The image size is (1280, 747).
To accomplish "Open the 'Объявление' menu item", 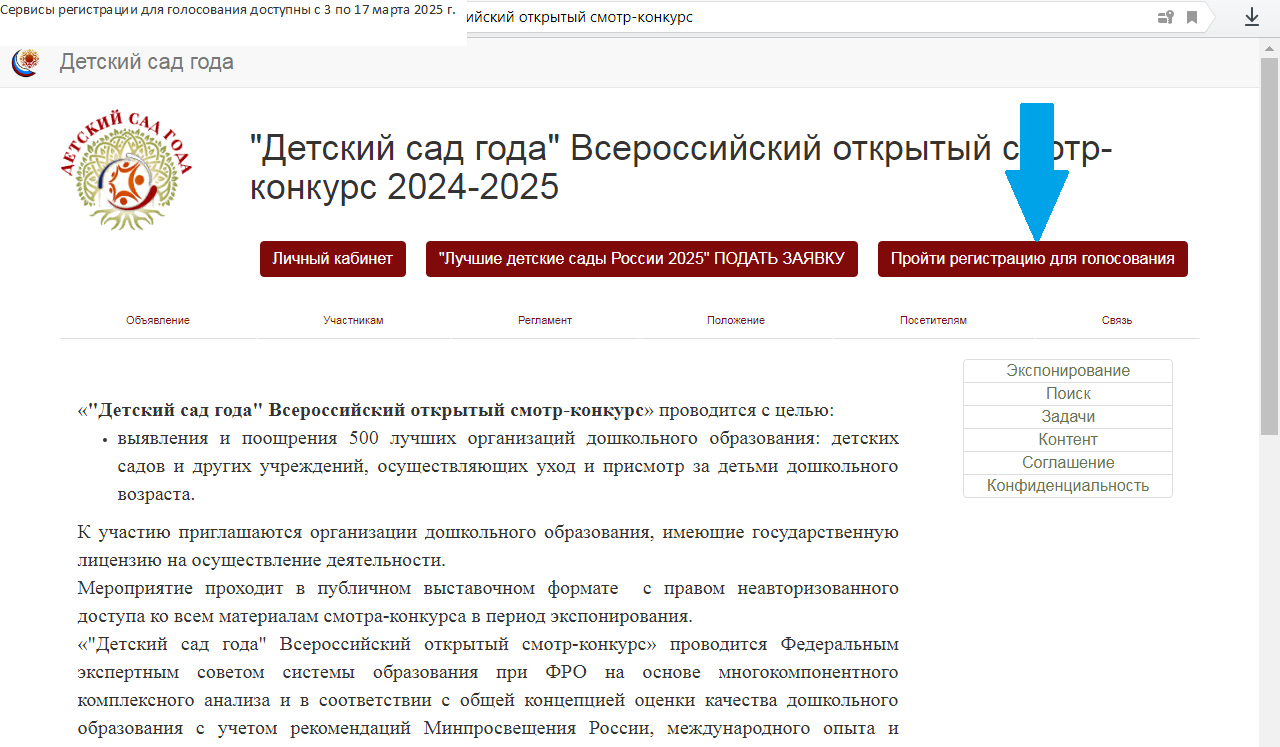I will tap(158, 320).
